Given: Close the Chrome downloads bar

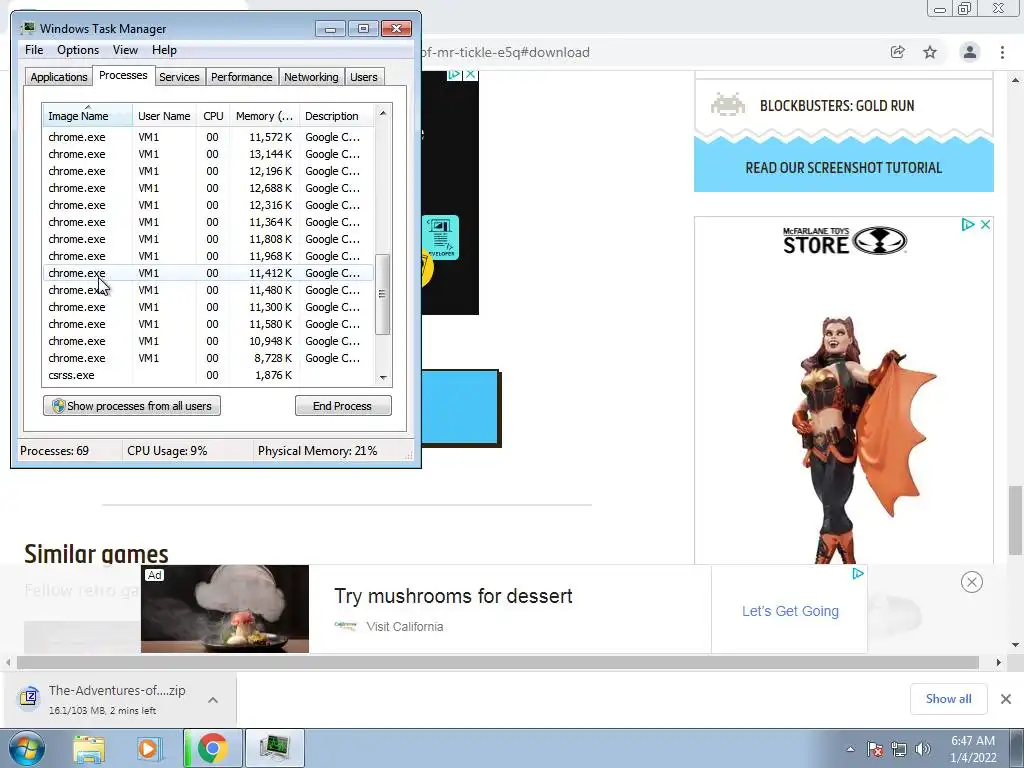Looking at the screenshot, I should [x=1006, y=699].
